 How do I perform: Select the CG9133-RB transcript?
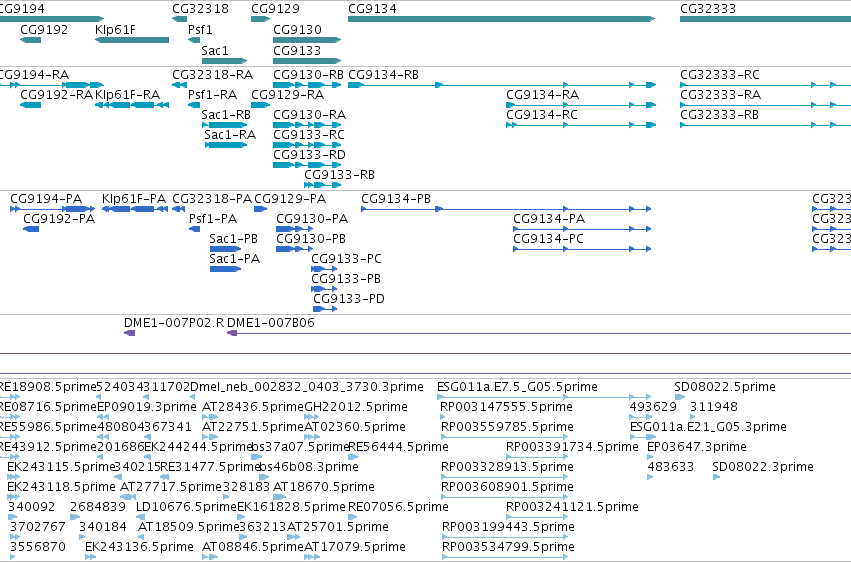point(322,186)
